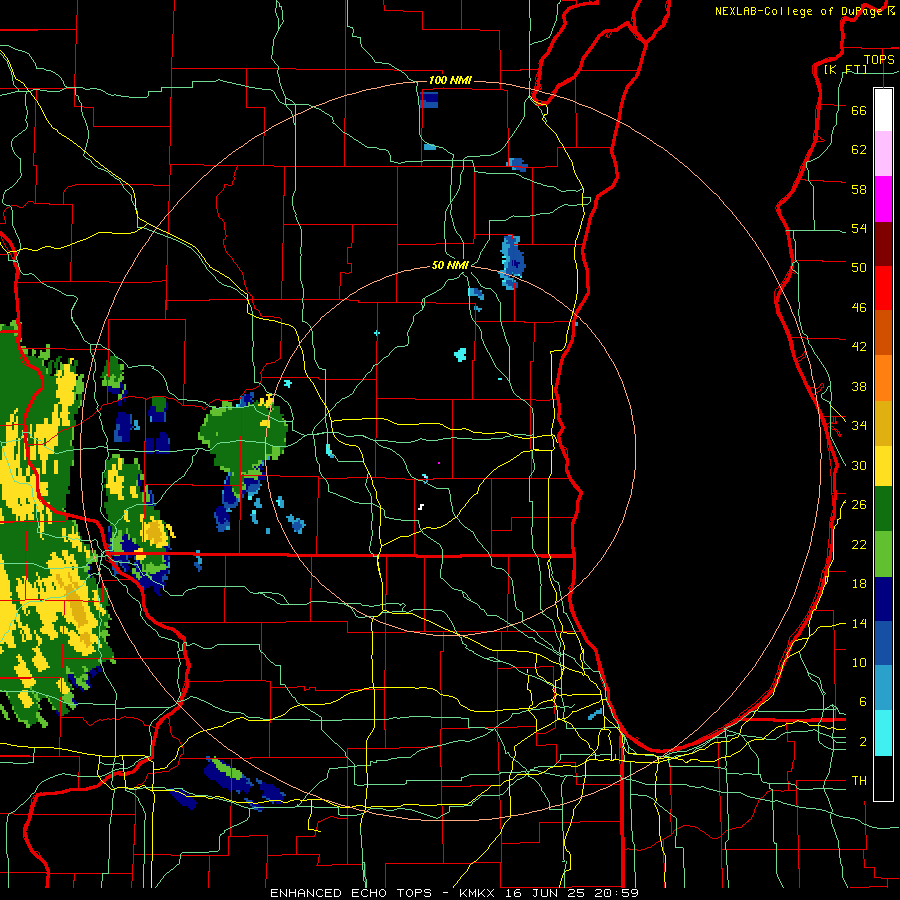
Task: Click the light green legend swatch
Action: 883,554
